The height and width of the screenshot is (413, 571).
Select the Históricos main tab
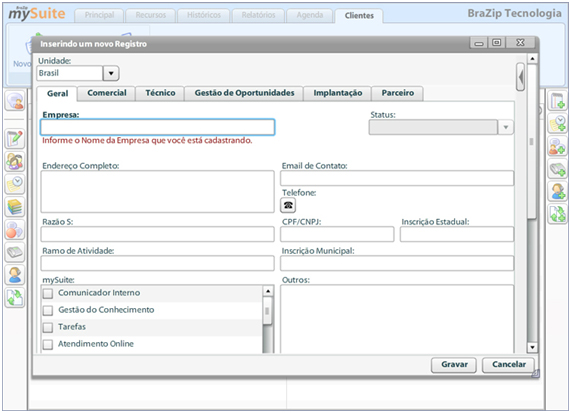tap(204, 15)
